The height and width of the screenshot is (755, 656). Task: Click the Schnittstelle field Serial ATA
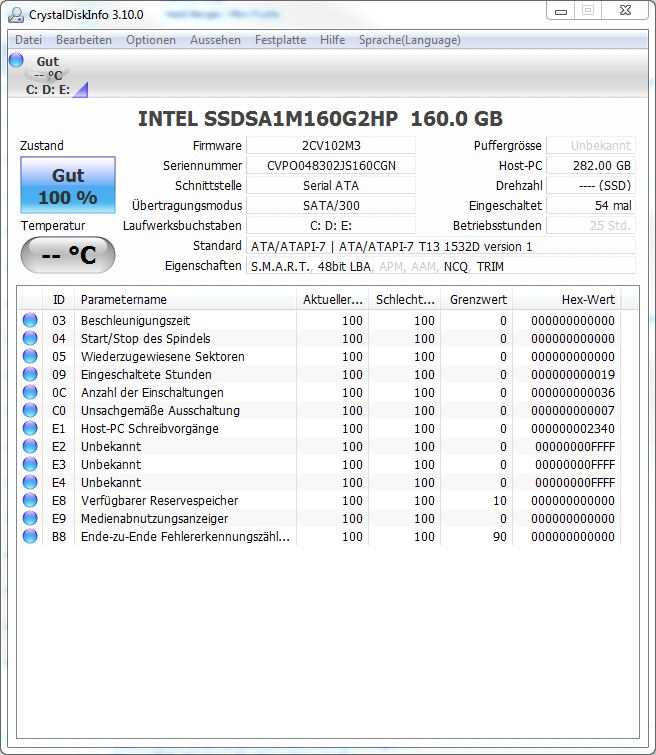(331, 185)
